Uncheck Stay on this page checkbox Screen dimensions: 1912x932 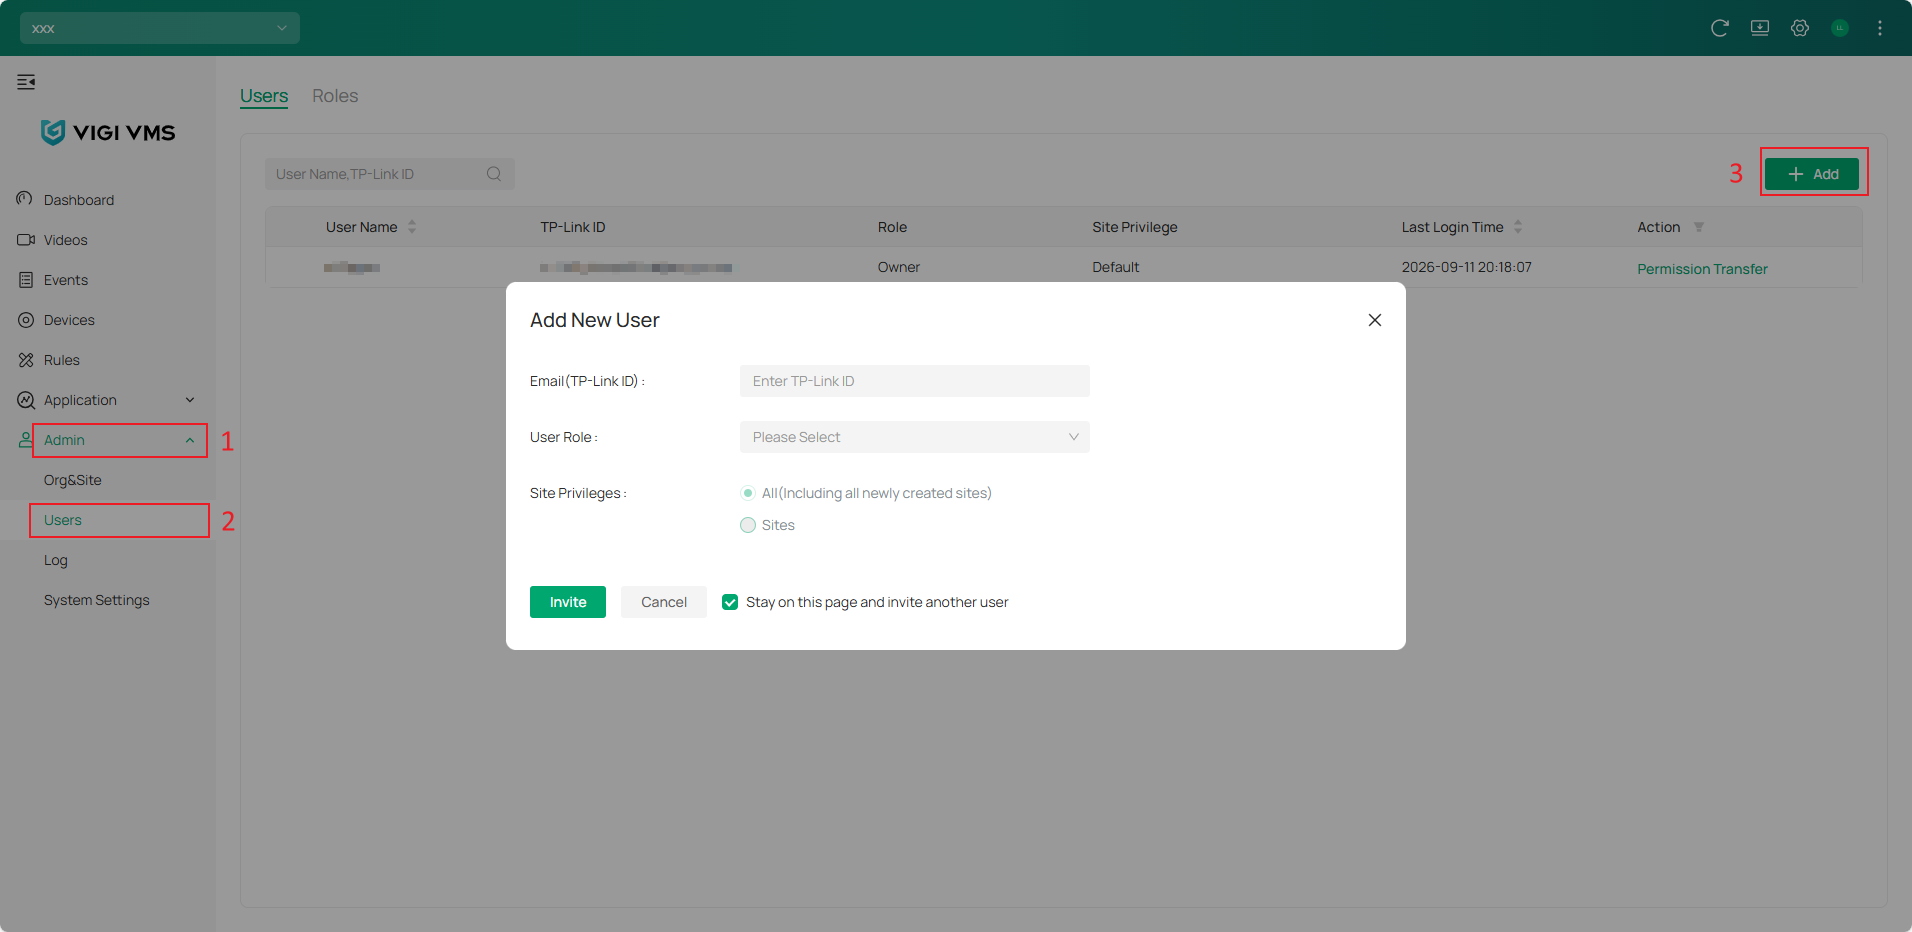pyautogui.click(x=730, y=602)
